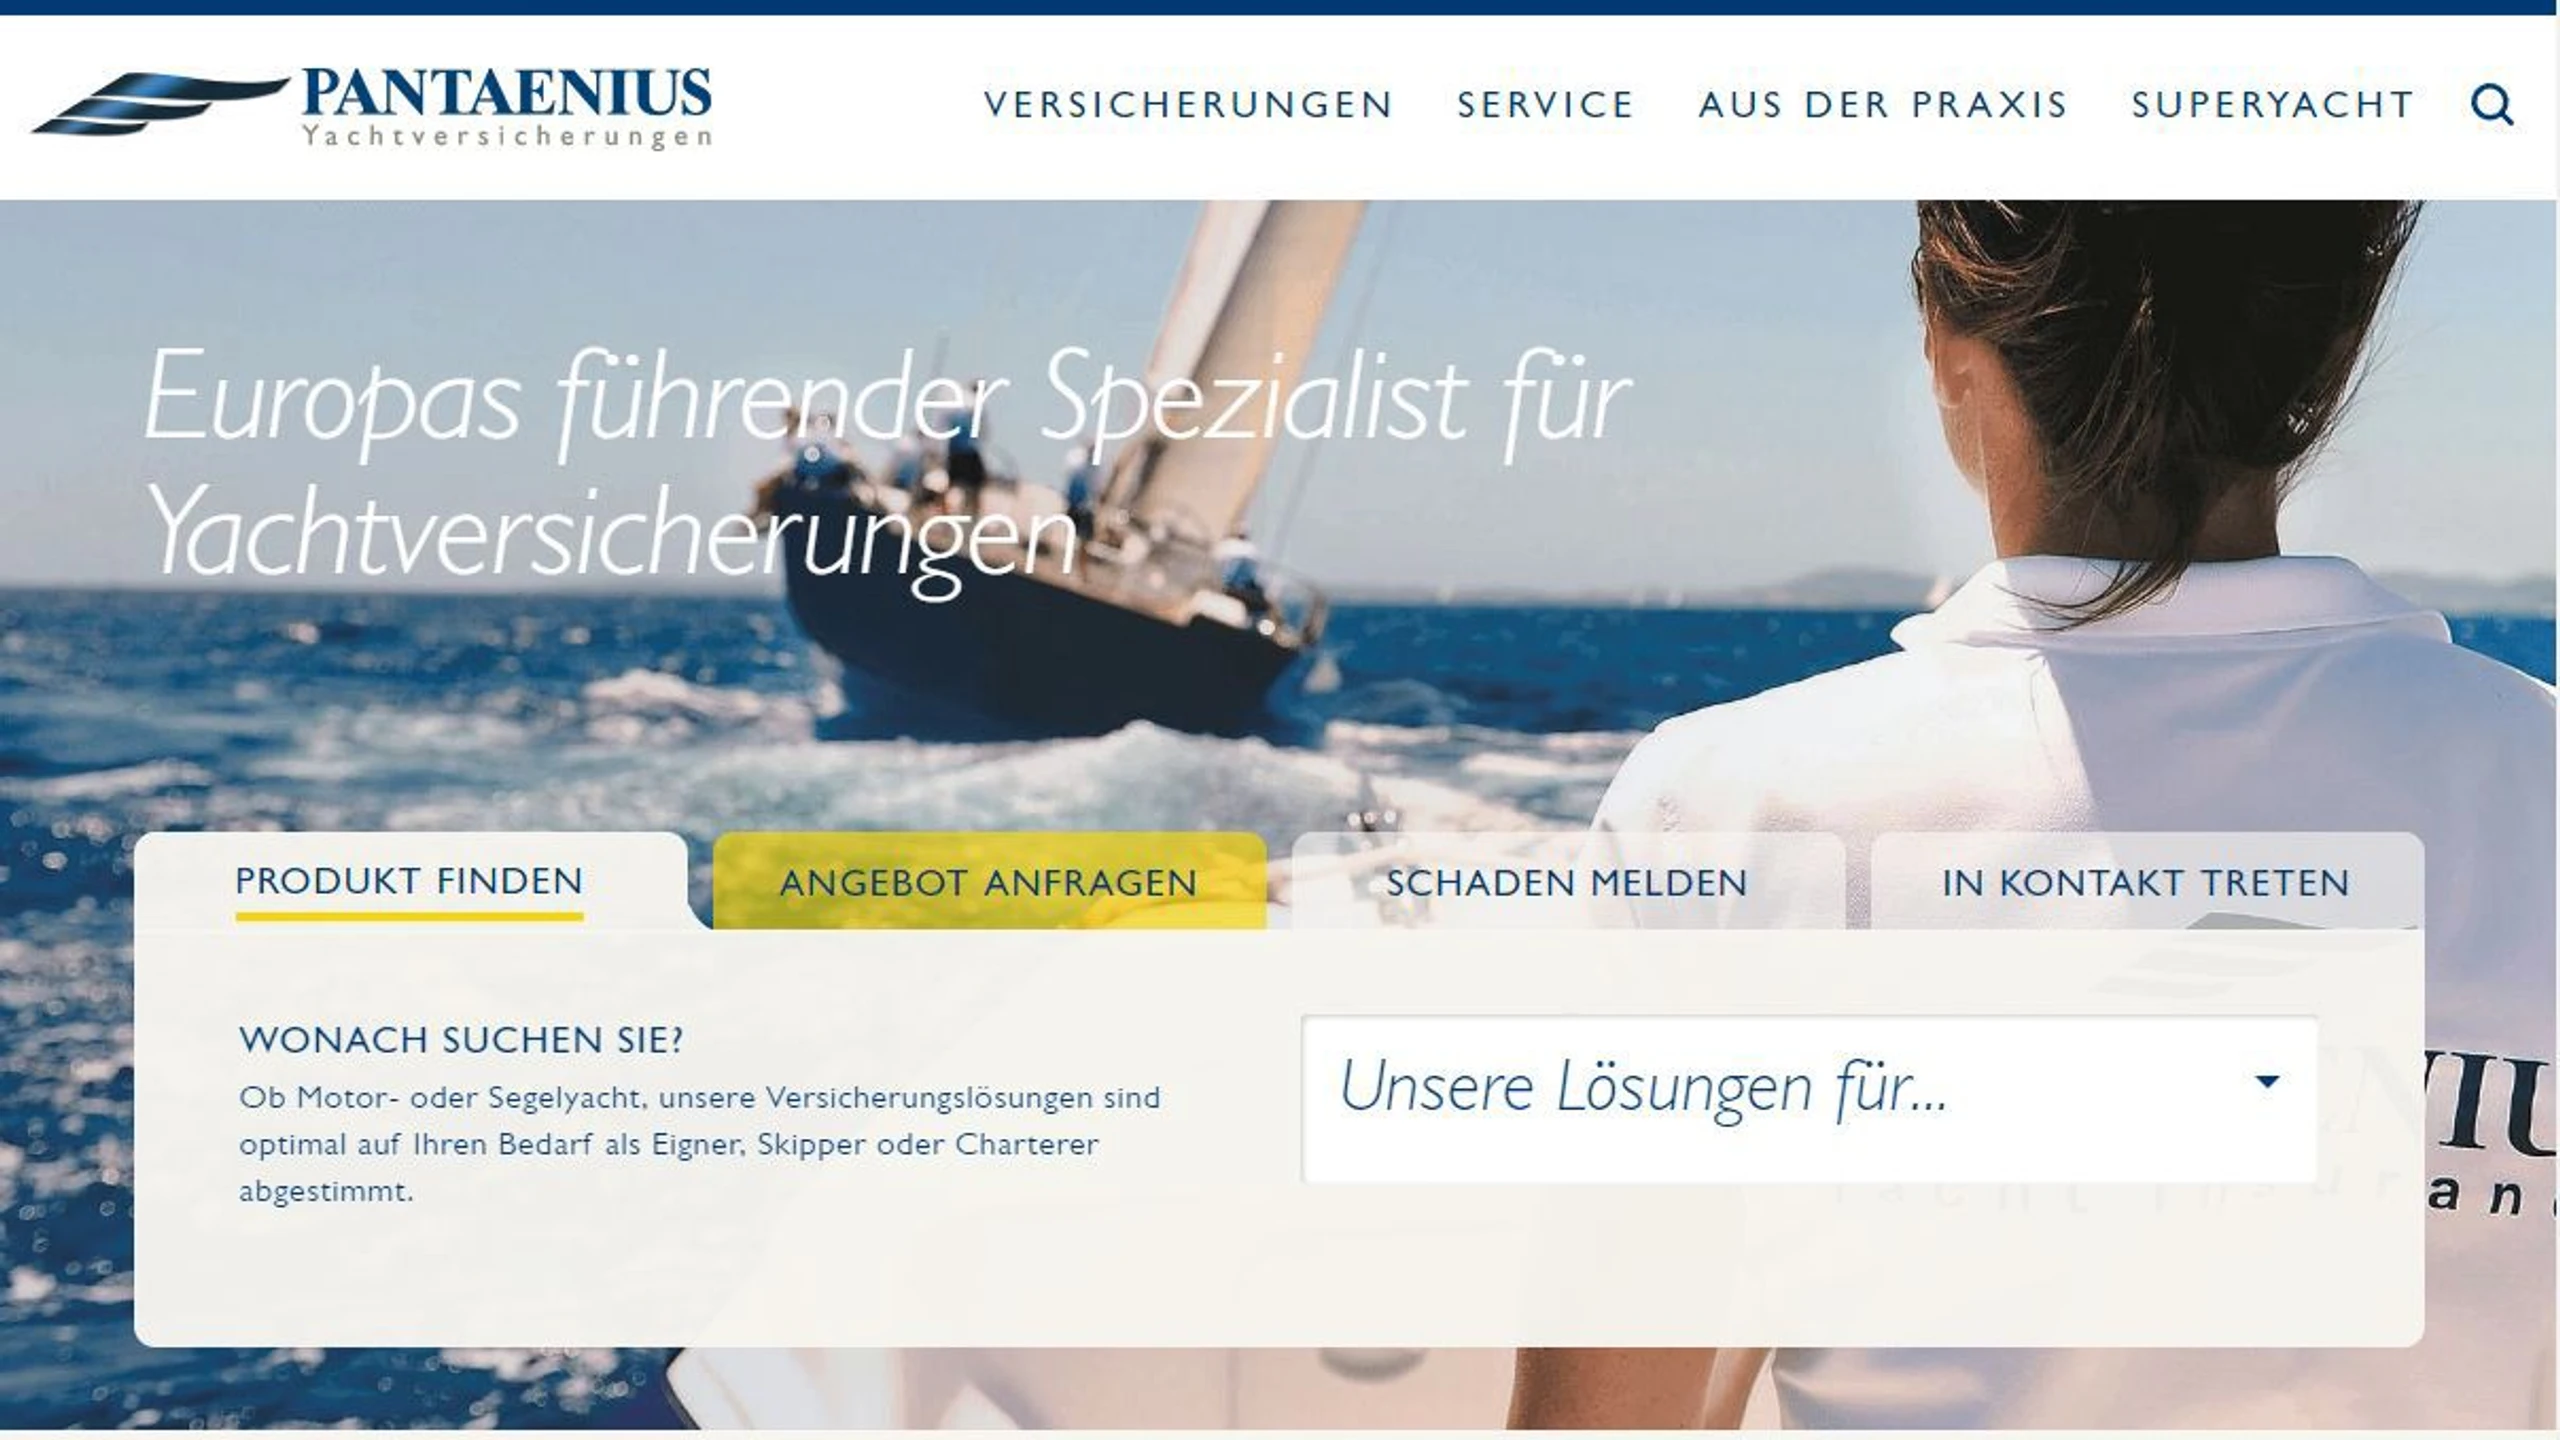Open the In Kontakt treten tab
This screenshot has width=2560, height=1440.
point(2146,881)
